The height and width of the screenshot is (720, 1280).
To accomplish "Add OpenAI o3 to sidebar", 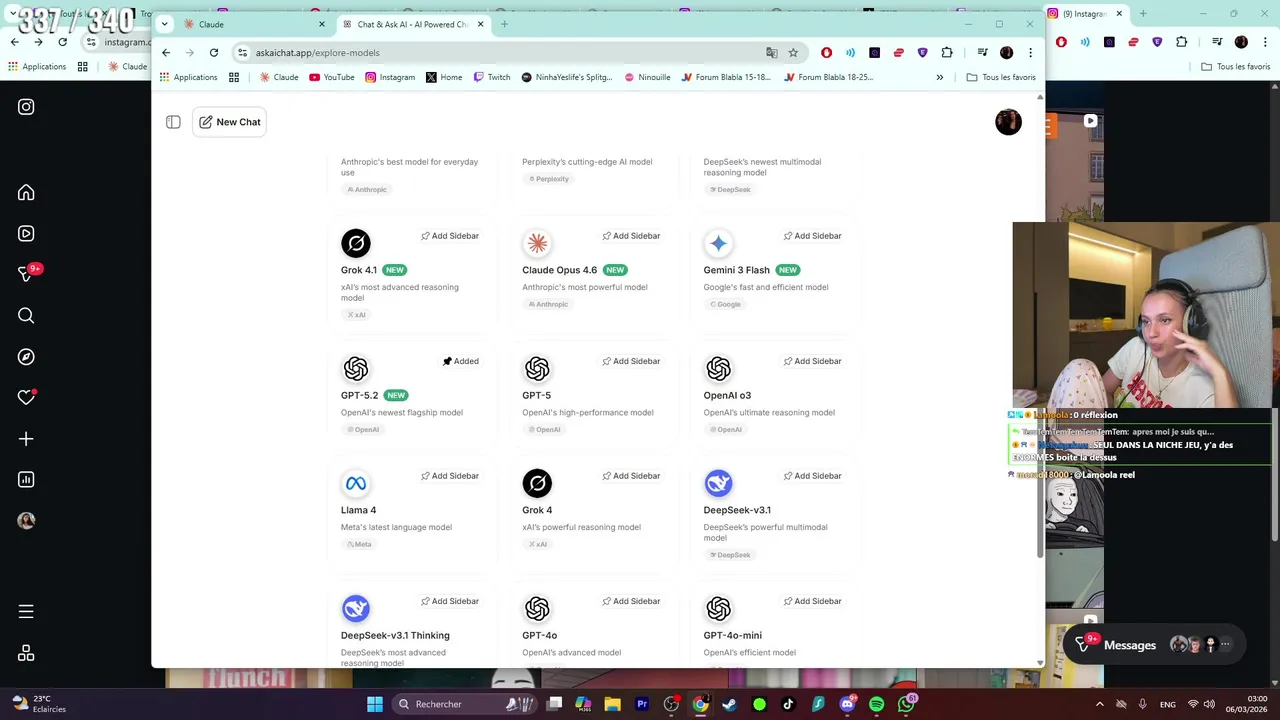I will click(812, 361).
